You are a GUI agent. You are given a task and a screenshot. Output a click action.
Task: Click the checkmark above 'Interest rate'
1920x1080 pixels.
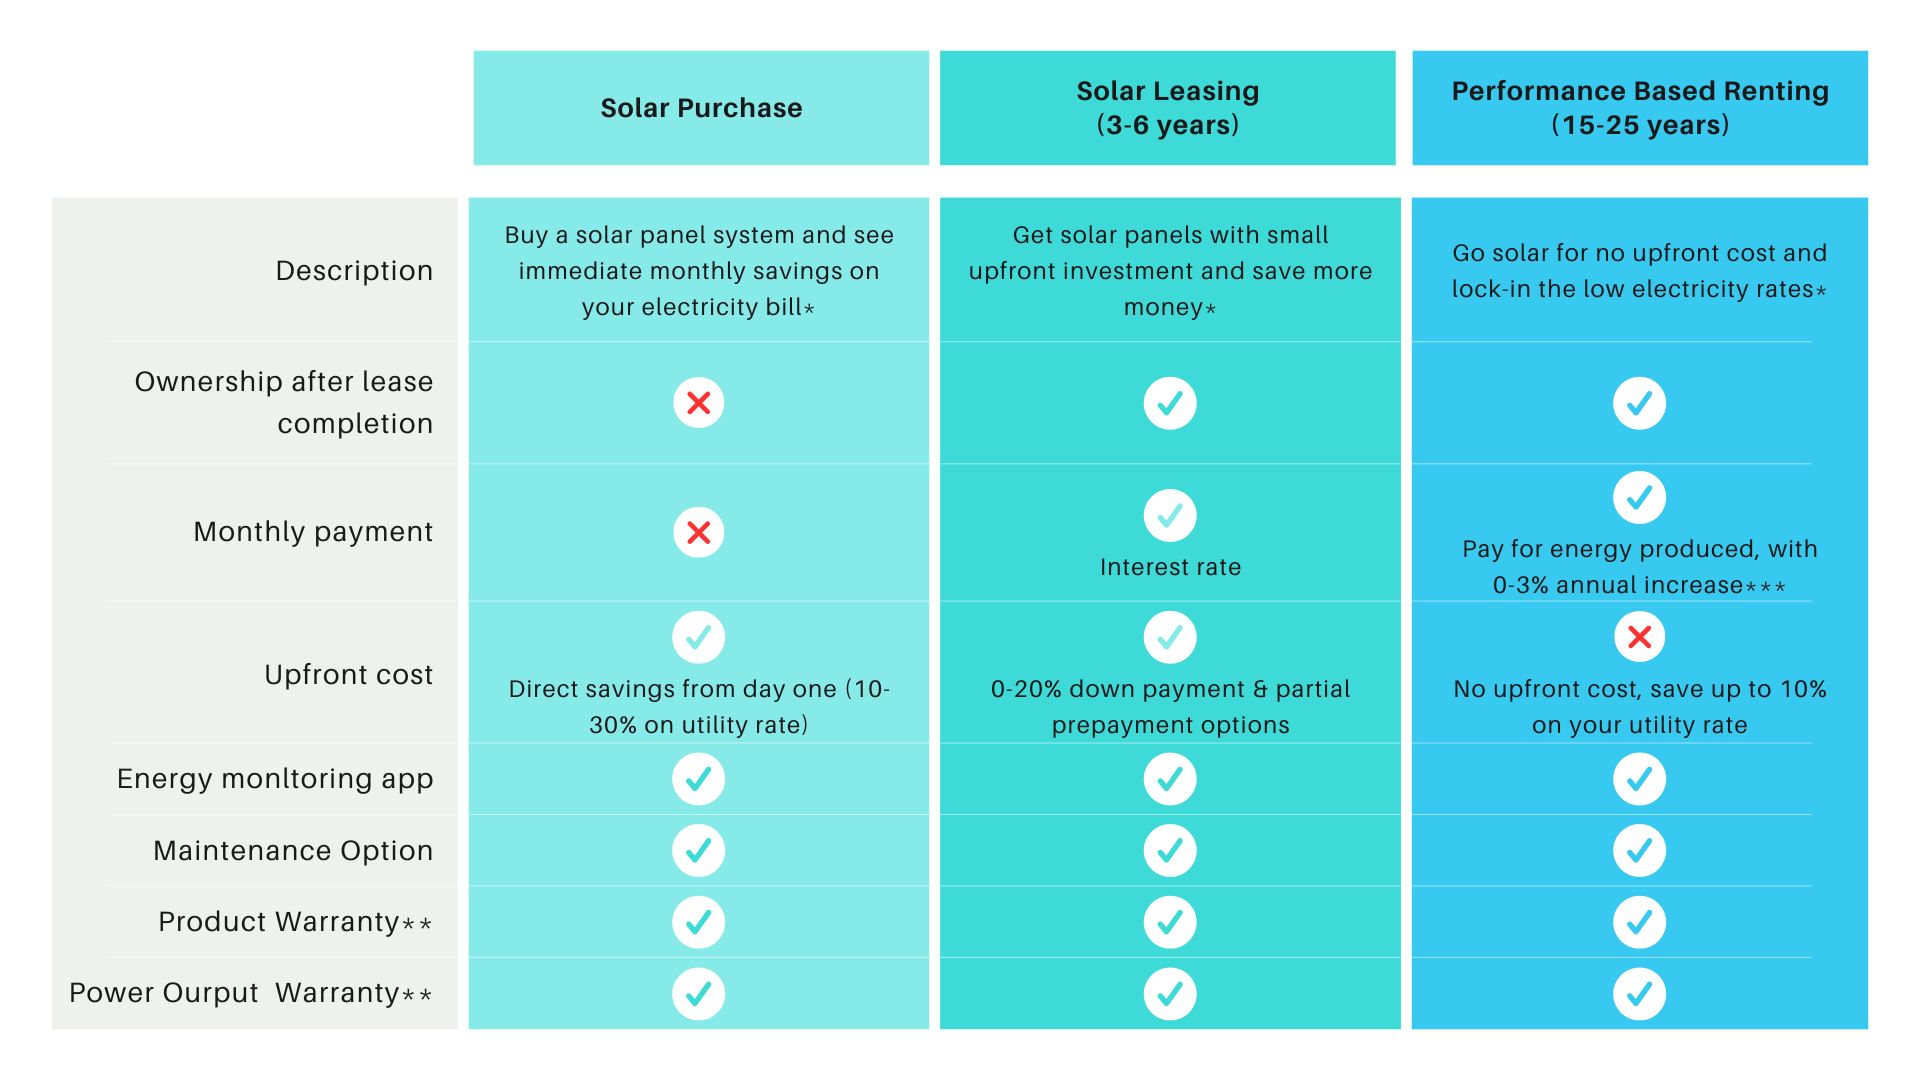(1169, 516)
